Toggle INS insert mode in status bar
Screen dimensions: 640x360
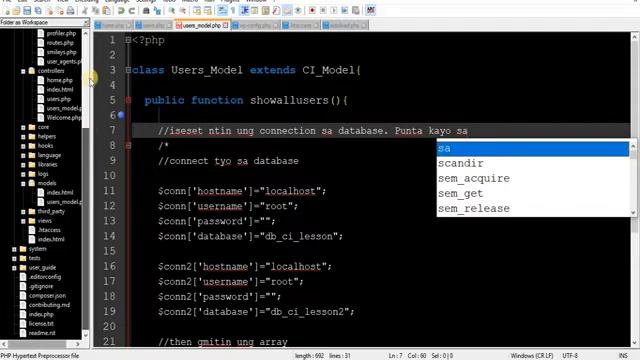[623, 356]
